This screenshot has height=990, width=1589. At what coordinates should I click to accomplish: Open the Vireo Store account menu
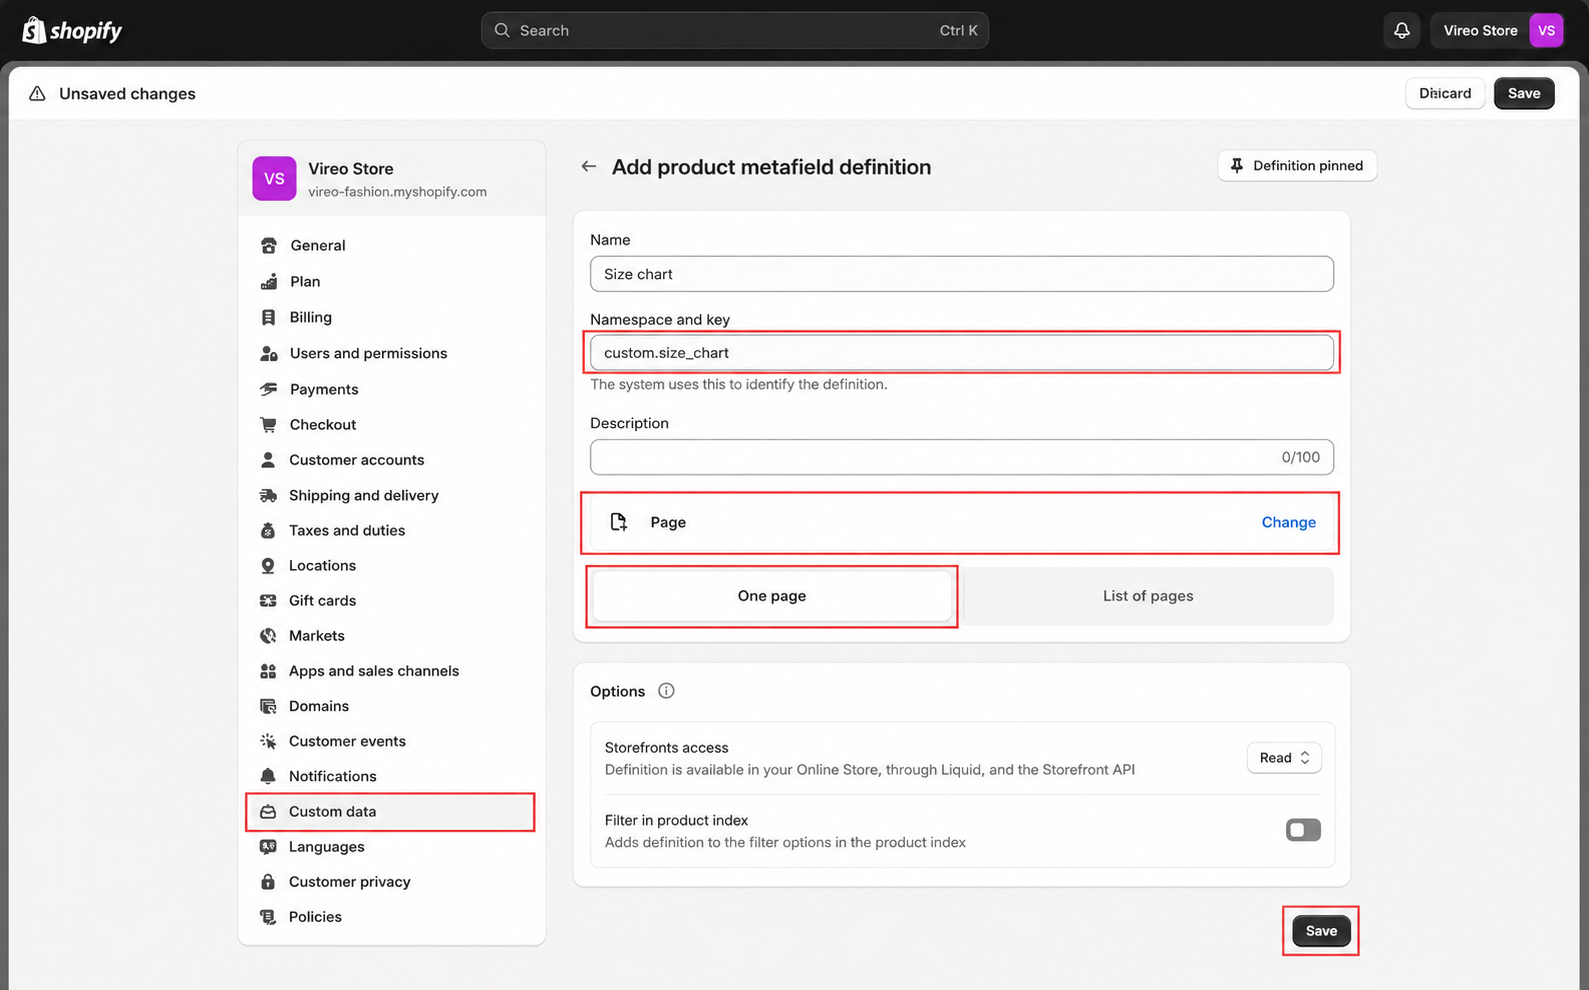(1497, 31)
